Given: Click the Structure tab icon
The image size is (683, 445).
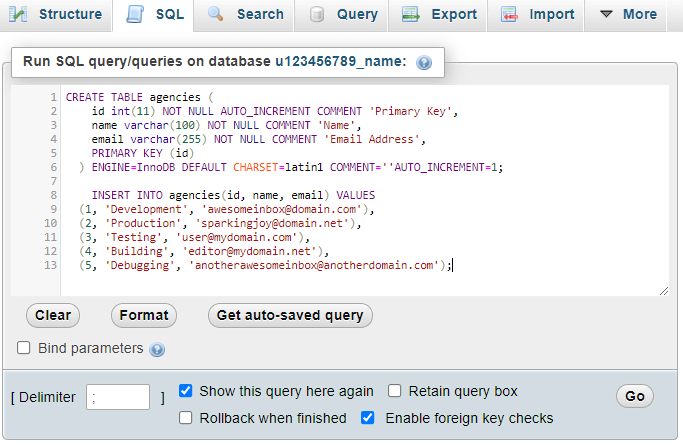Looking at the screenshot, I should coord(20,15).
